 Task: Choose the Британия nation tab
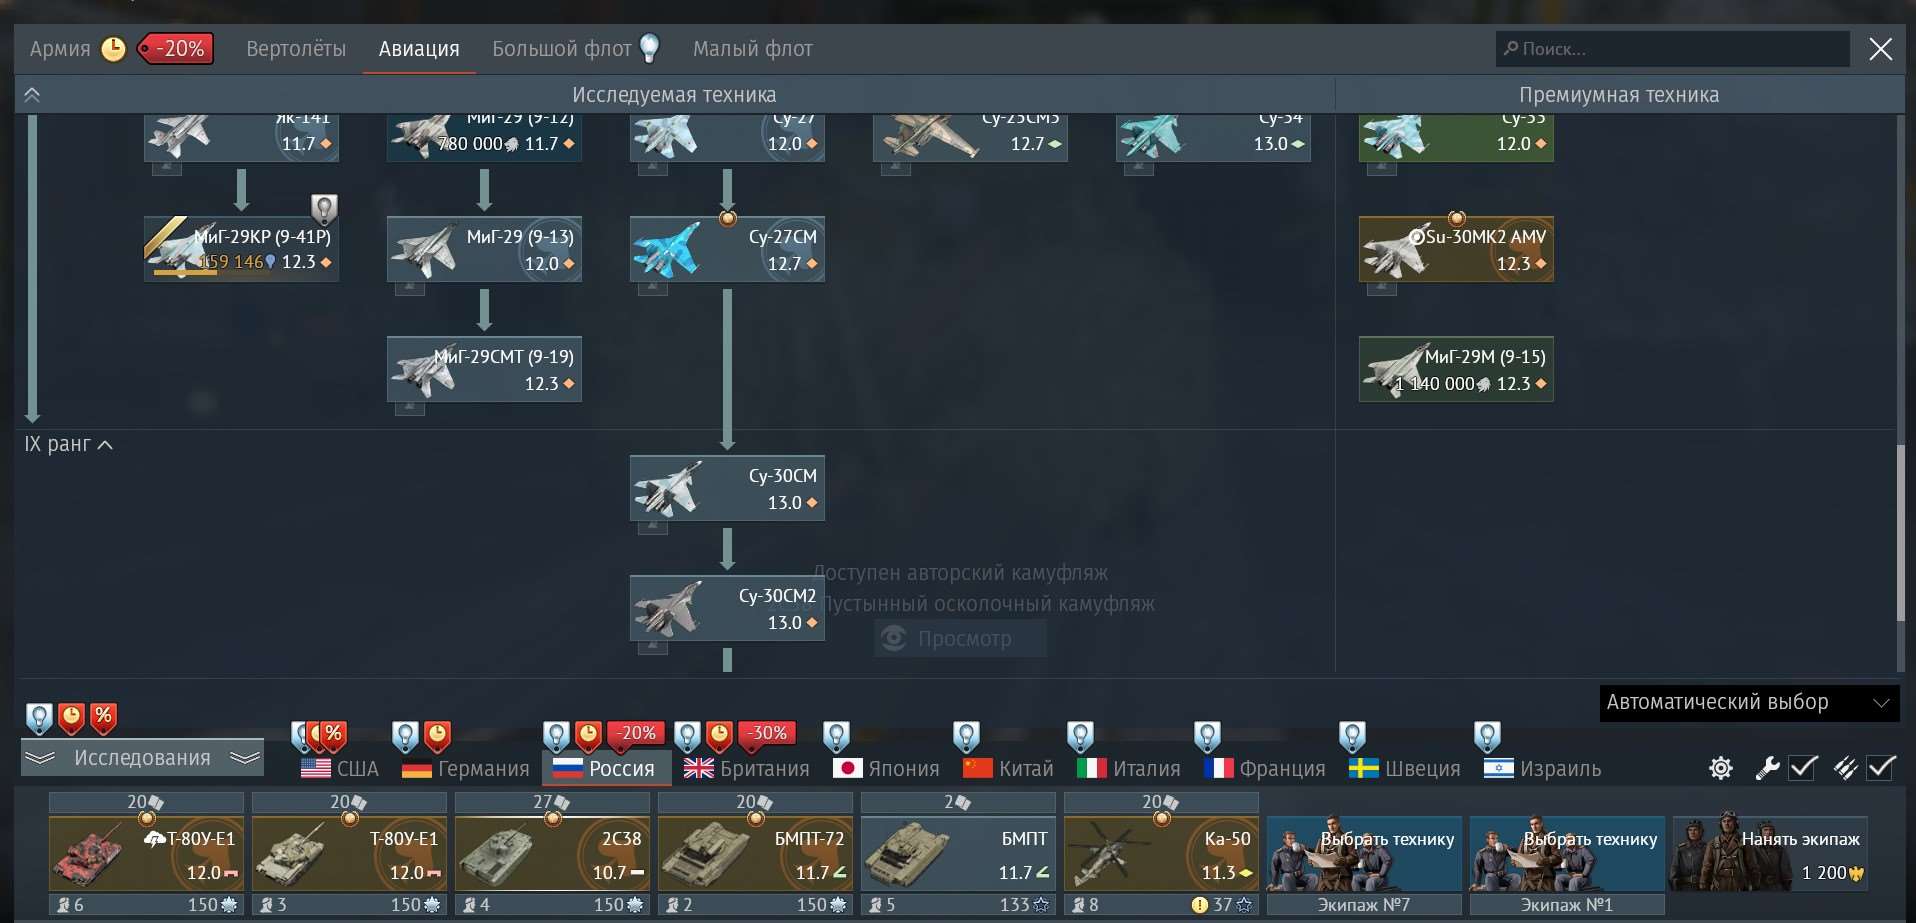747,769
